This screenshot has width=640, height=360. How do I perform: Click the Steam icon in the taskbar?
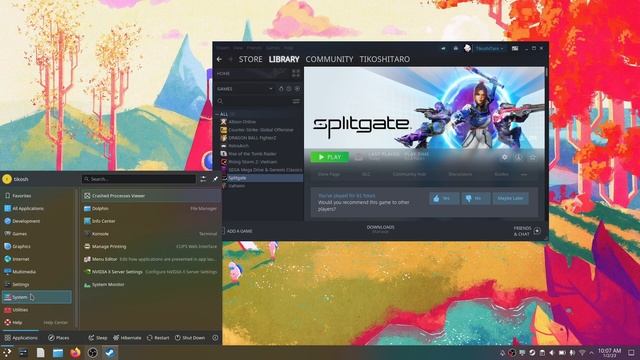[x=110, y=352]
